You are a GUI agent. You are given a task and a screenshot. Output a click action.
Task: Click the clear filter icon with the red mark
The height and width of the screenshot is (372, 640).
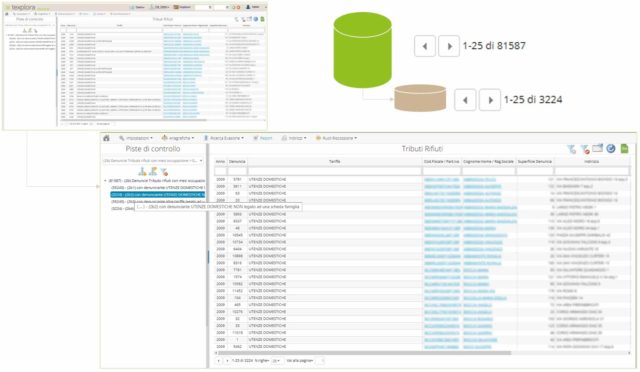click(x=584, y=149)
